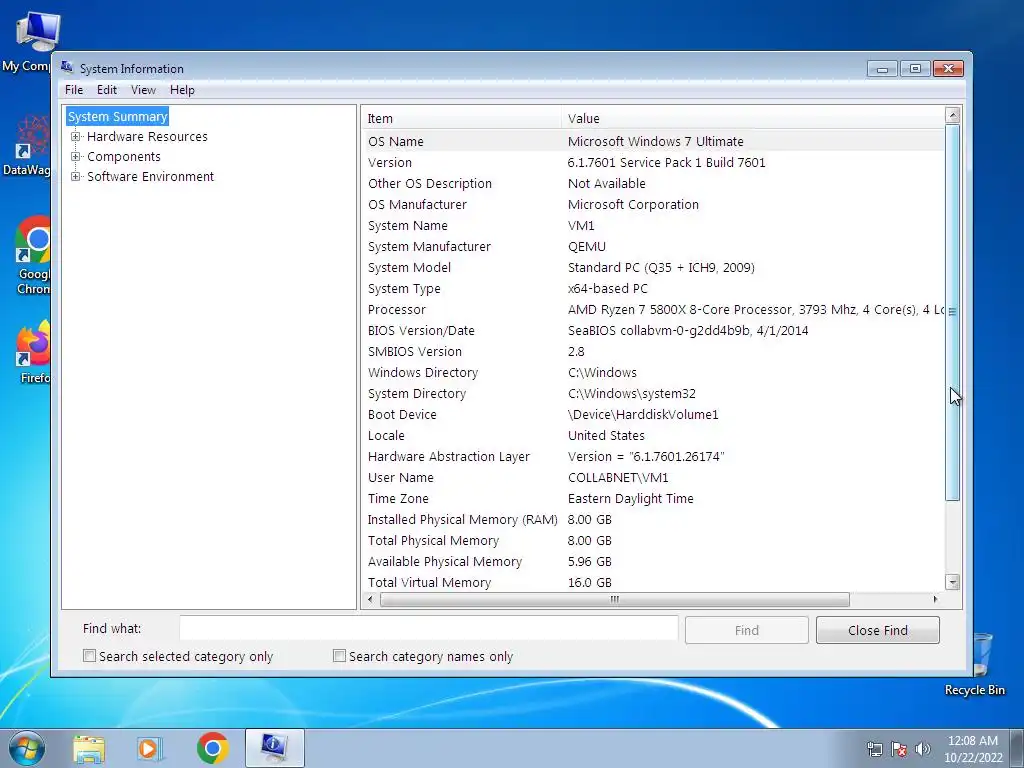The height and width of the screenshot is (768, 1024).
Task: Select the Total Virtual Memory row
Action: pos(653,582)
